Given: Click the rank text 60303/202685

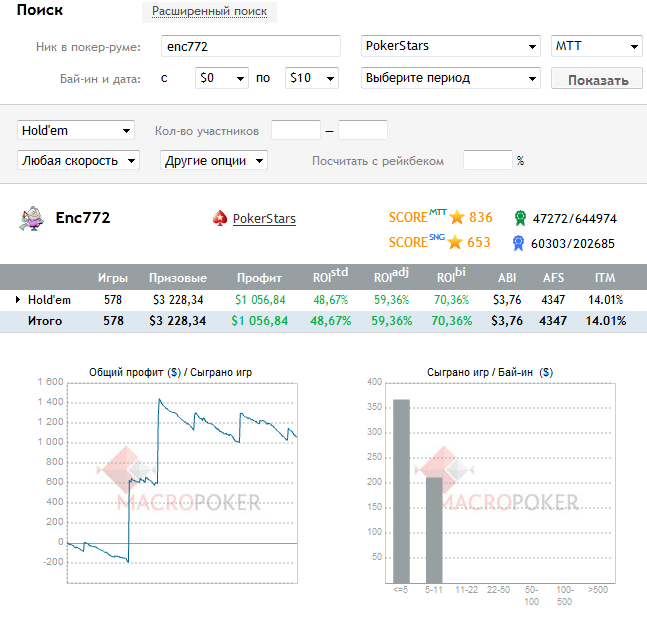Looking at the screenshot, I should tap(573, 244).
